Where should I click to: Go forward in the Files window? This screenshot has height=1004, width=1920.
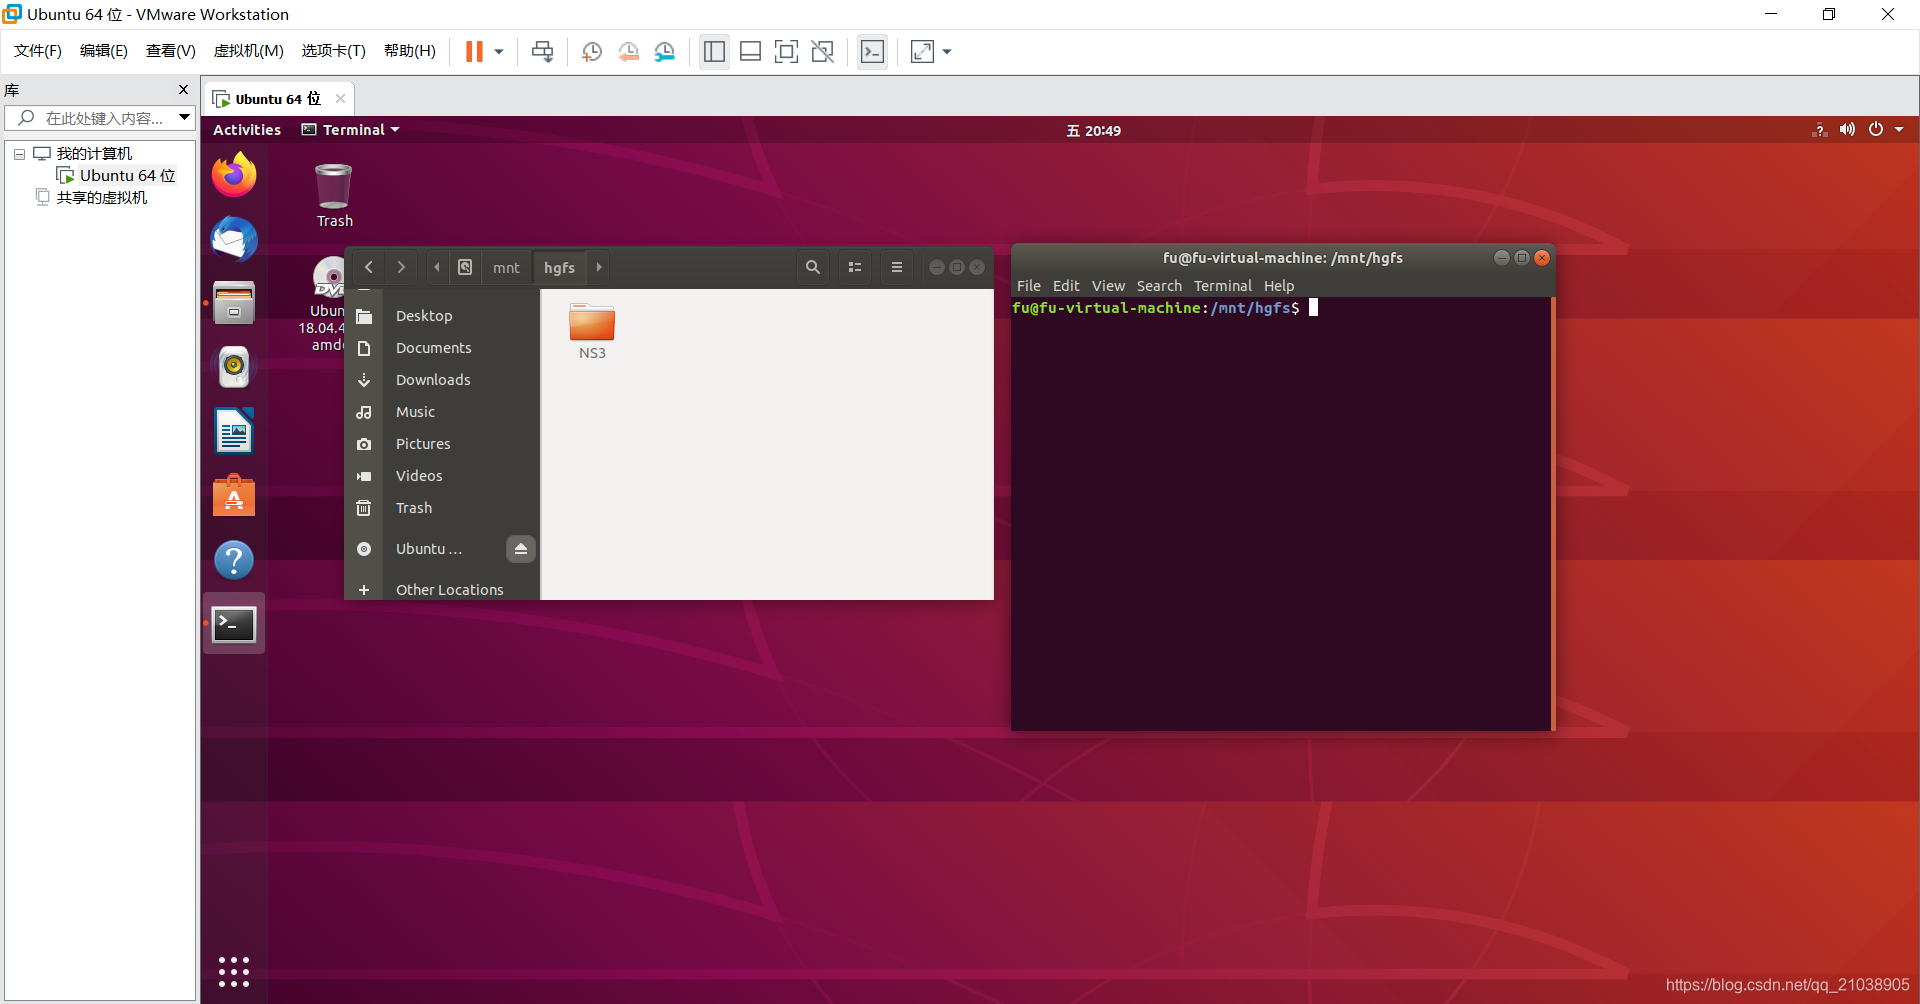click(401, 267)
